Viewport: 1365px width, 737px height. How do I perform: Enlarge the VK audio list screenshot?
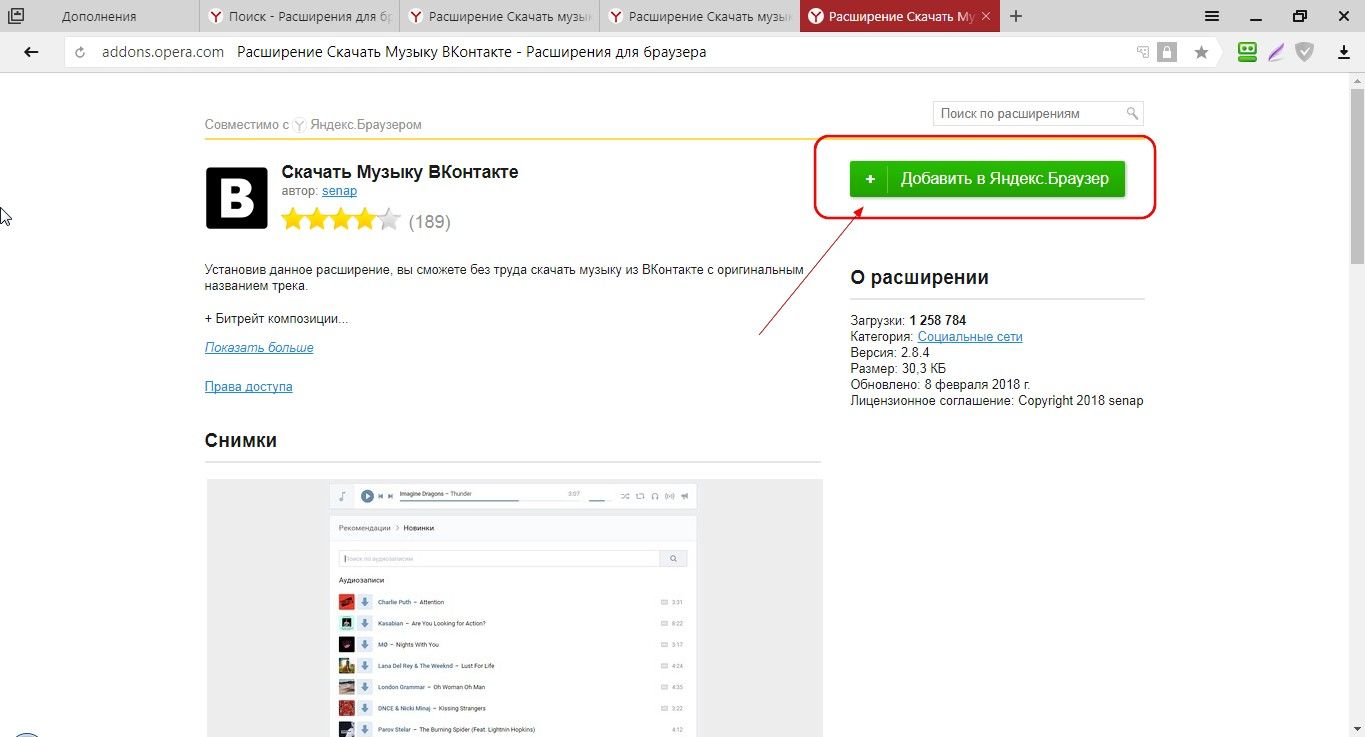pyautogui.click(x=514, y=608)
